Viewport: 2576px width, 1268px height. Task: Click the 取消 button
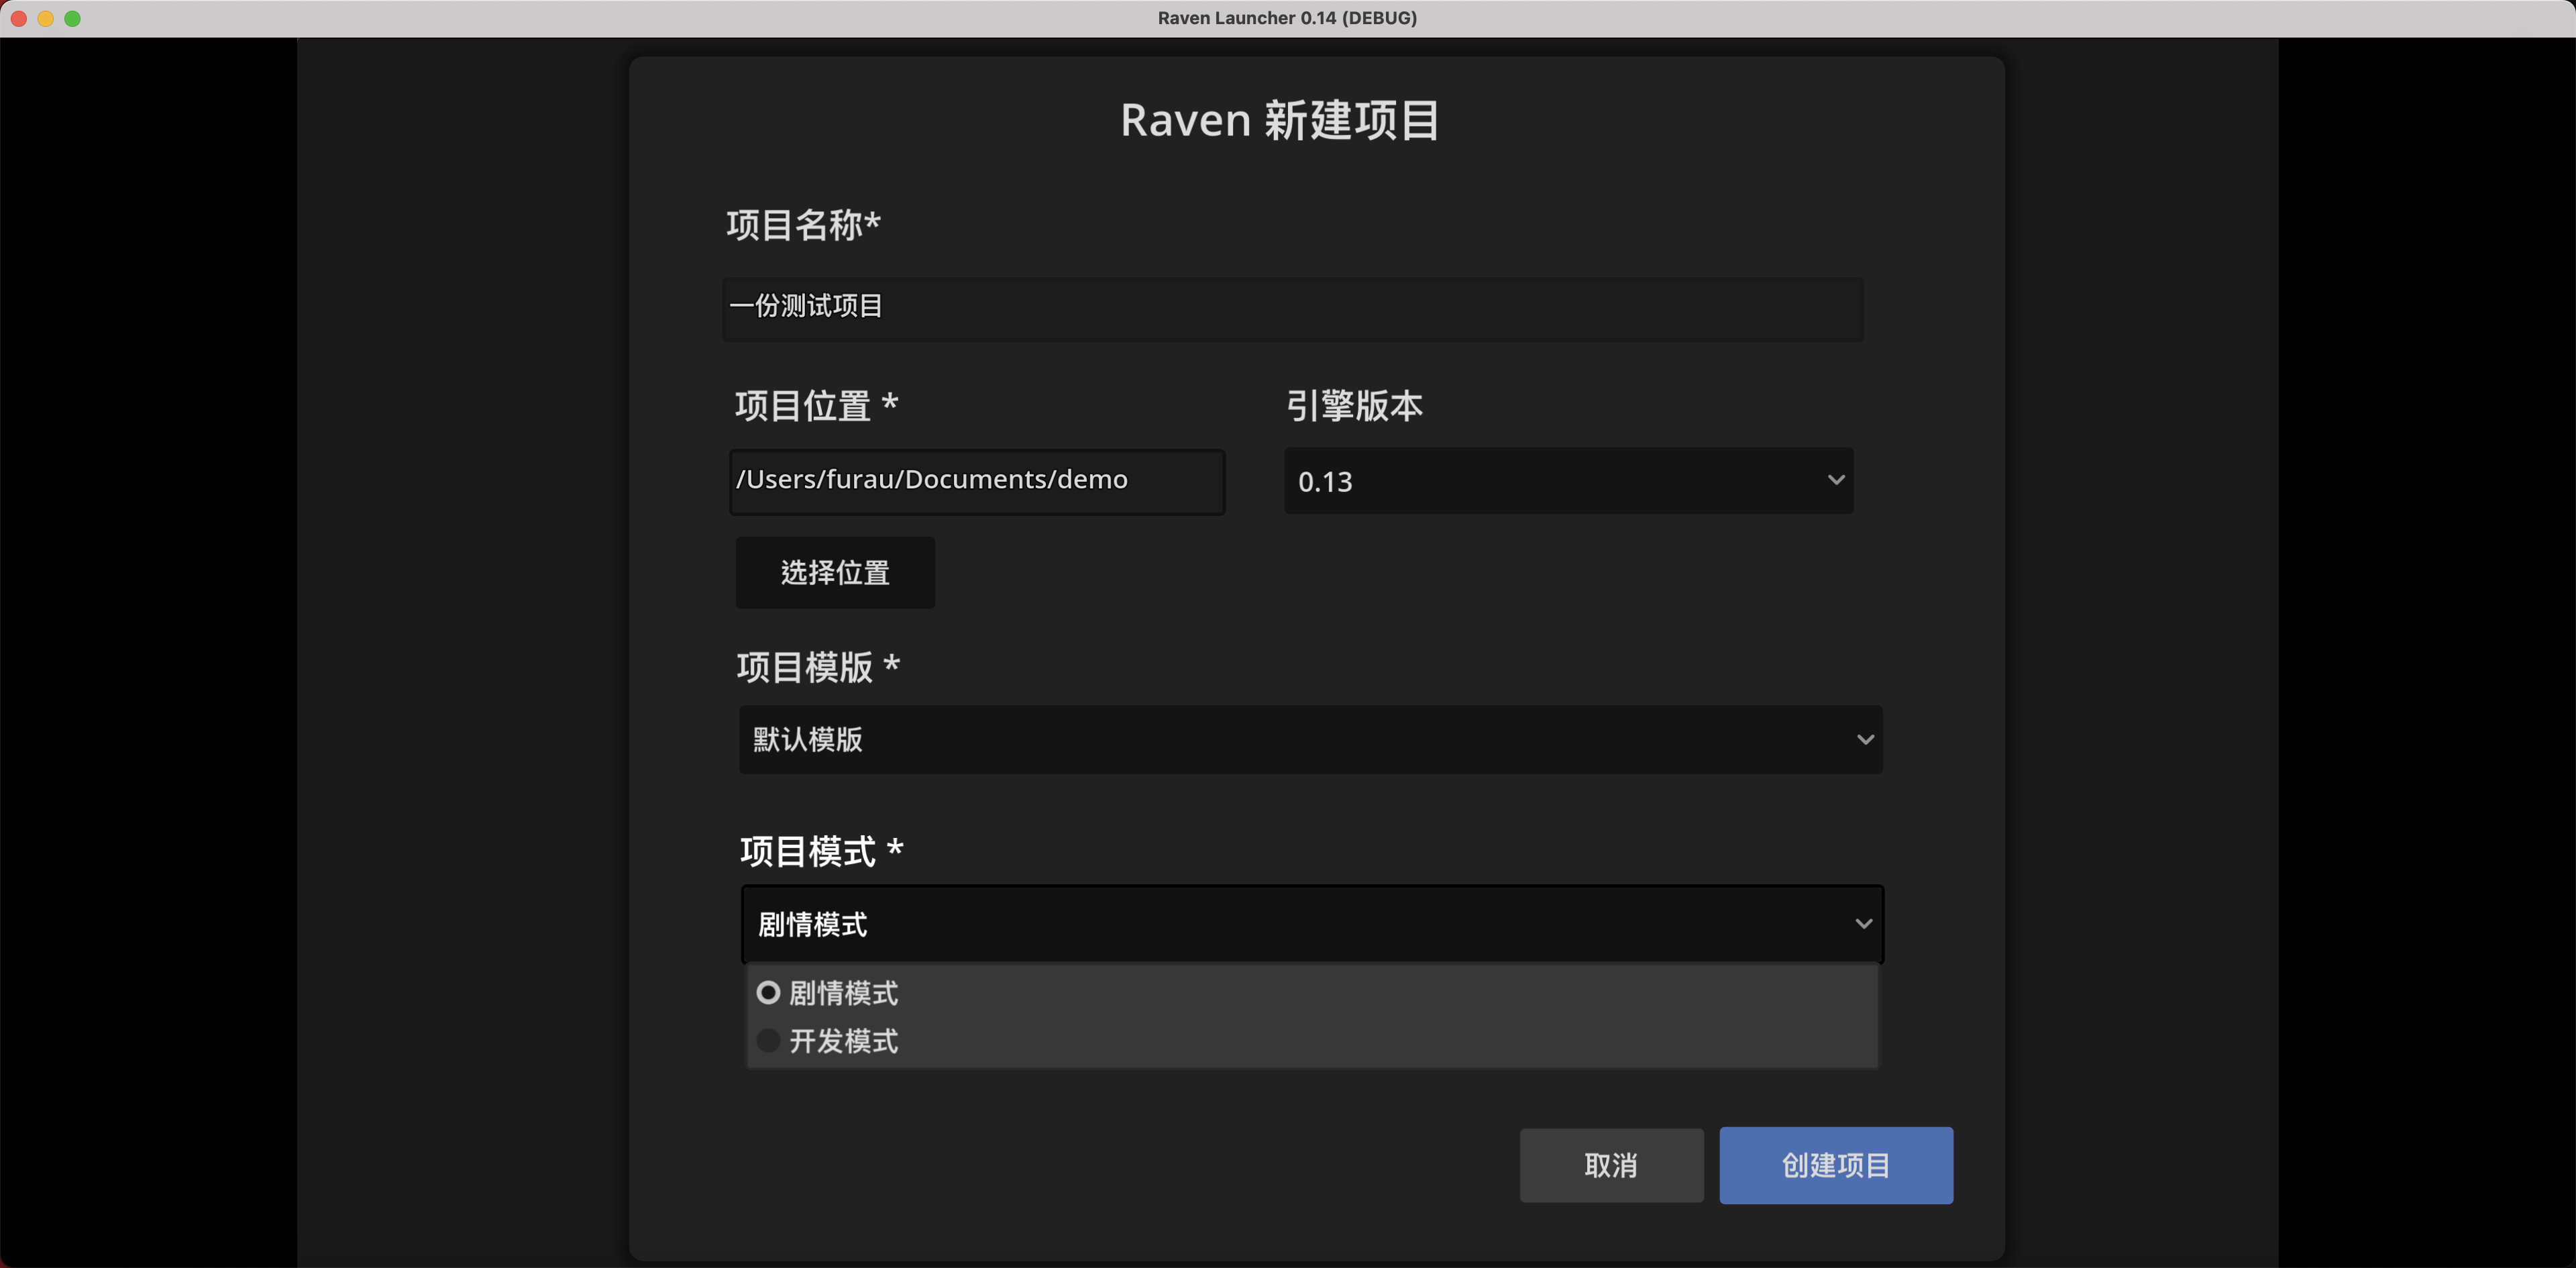1611,1165
